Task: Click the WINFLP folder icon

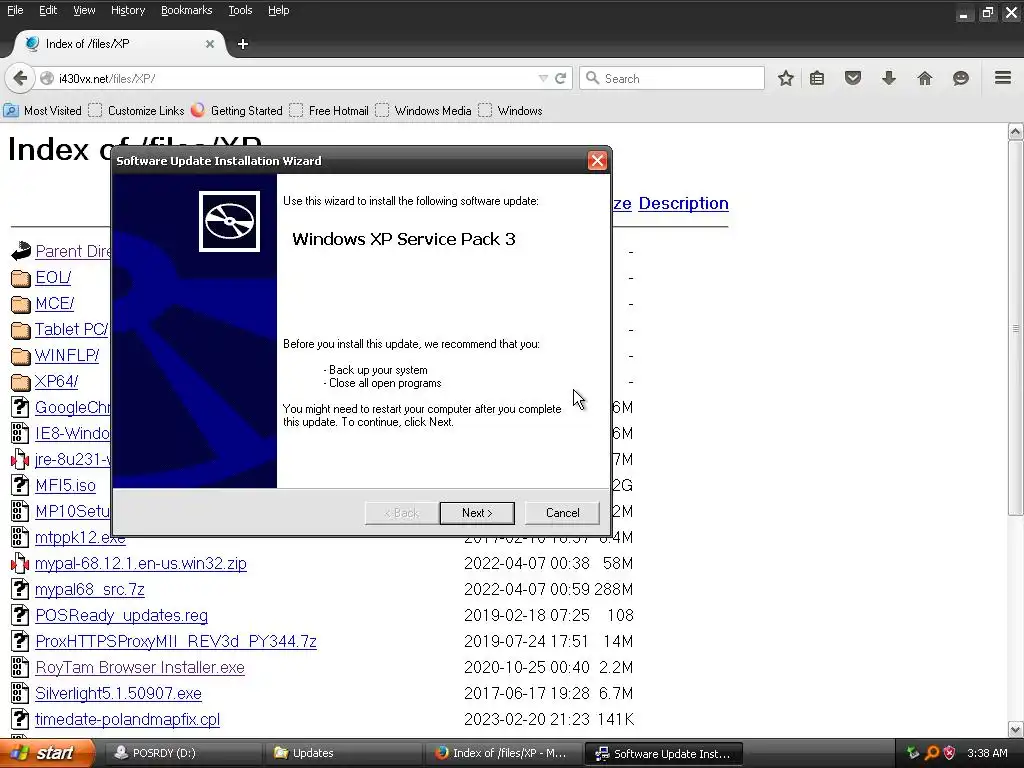Action: click(20, 356)
